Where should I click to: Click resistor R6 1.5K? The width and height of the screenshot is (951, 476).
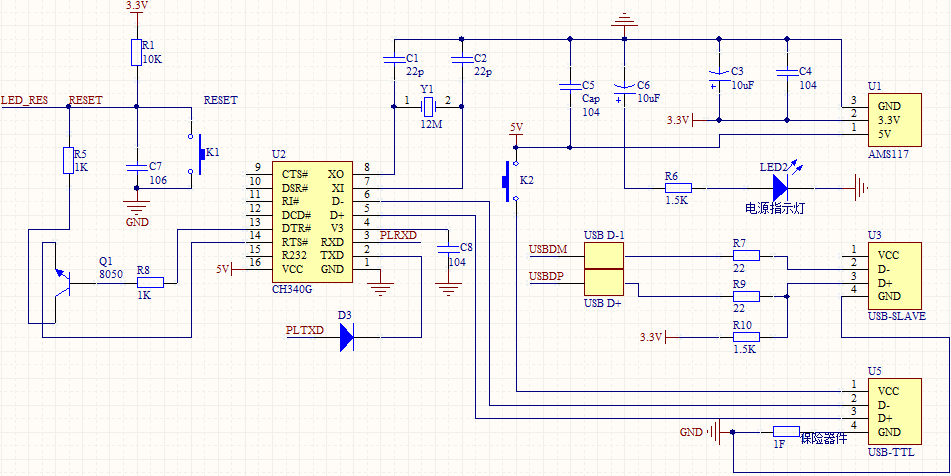point(678,187)
